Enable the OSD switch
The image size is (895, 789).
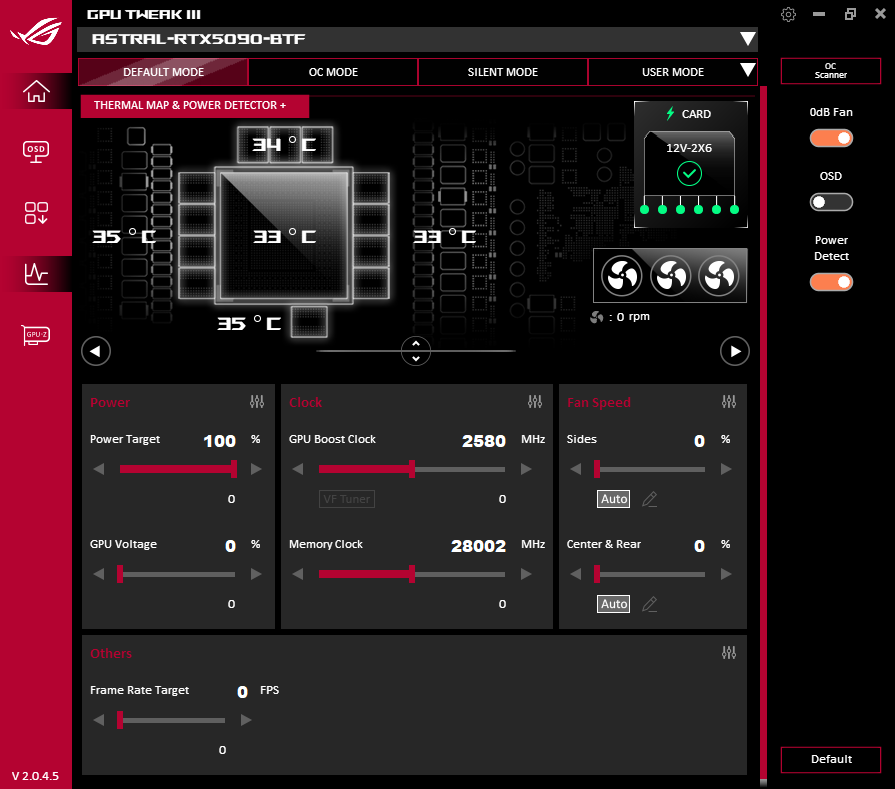pos(831,202)
